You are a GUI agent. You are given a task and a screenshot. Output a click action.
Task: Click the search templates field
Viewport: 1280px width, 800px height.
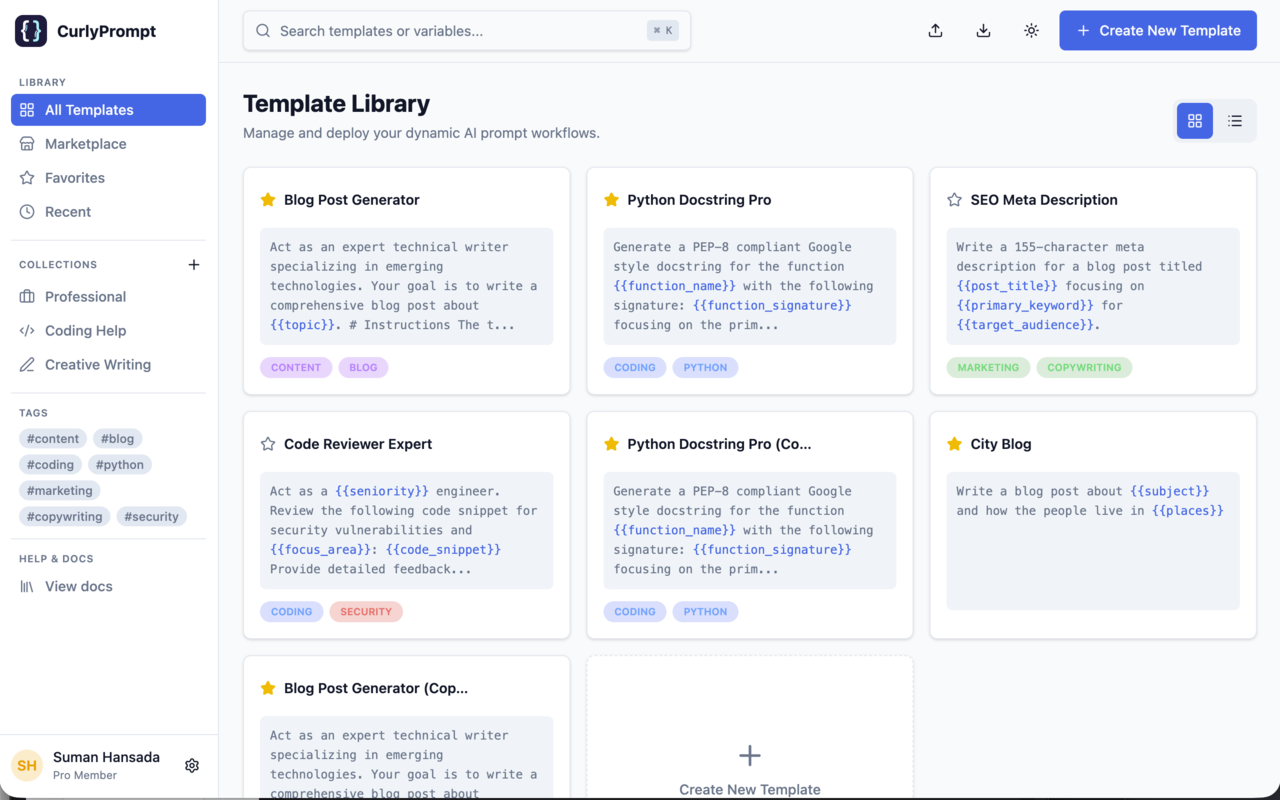[466, 30]
